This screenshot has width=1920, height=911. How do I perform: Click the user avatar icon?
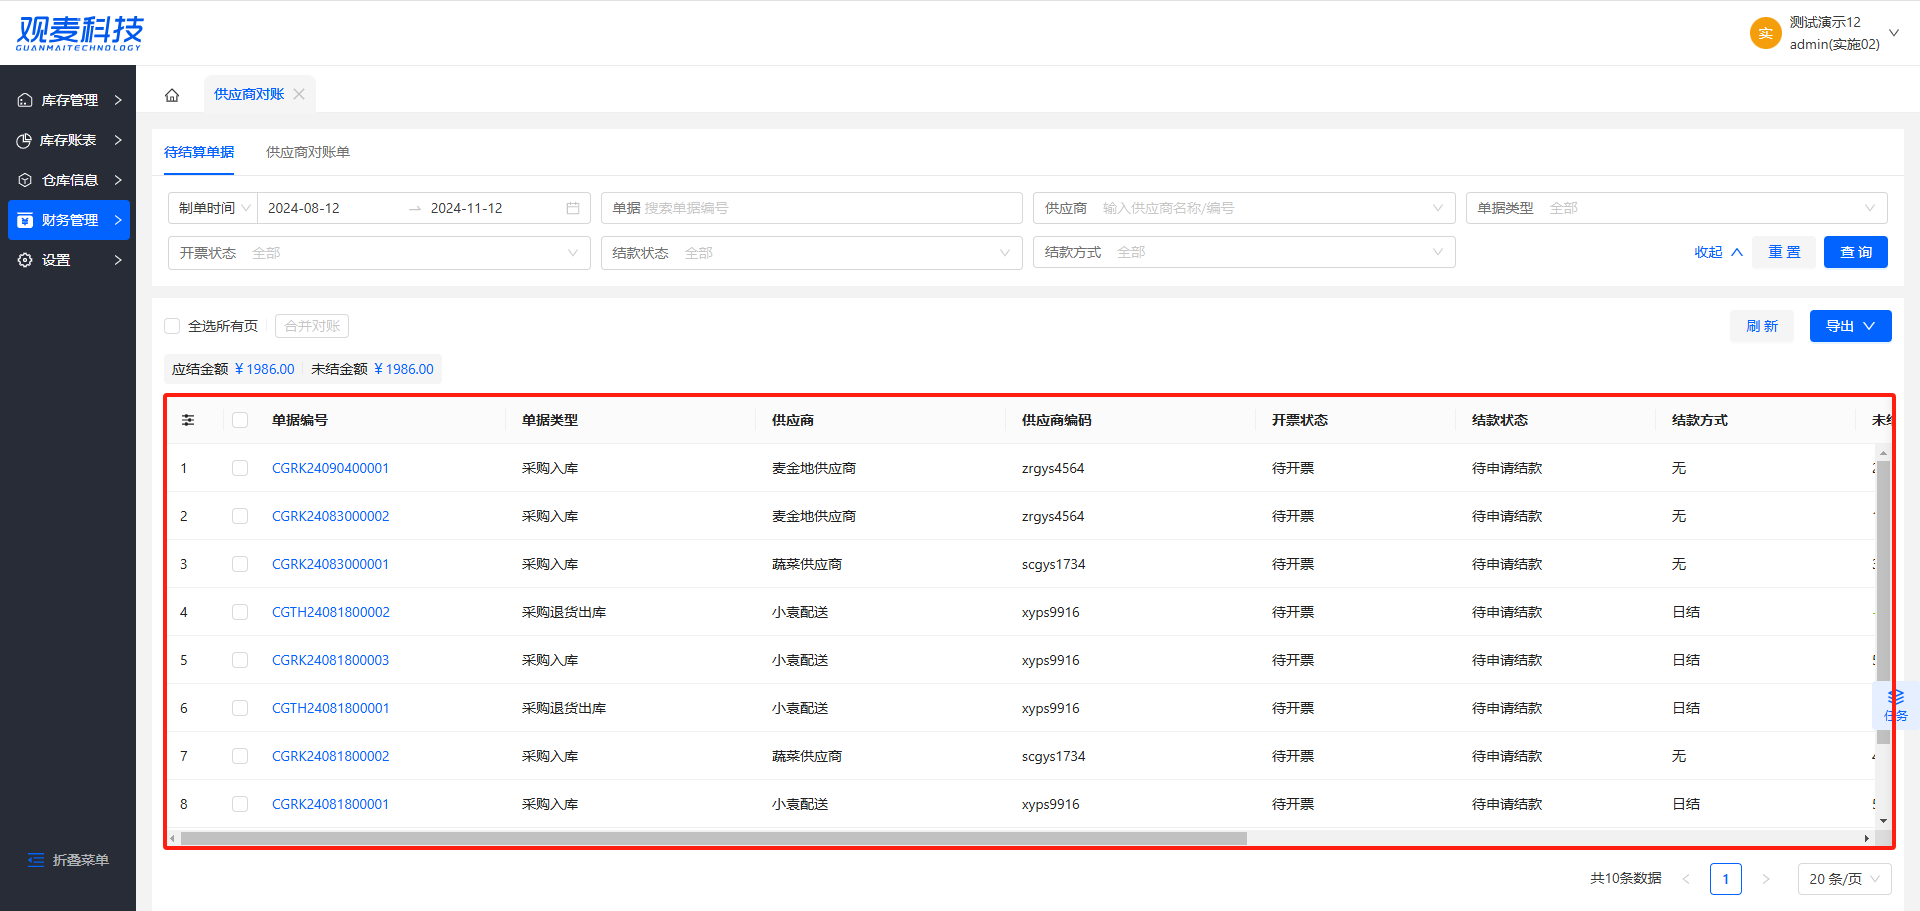pos(1765,33)
